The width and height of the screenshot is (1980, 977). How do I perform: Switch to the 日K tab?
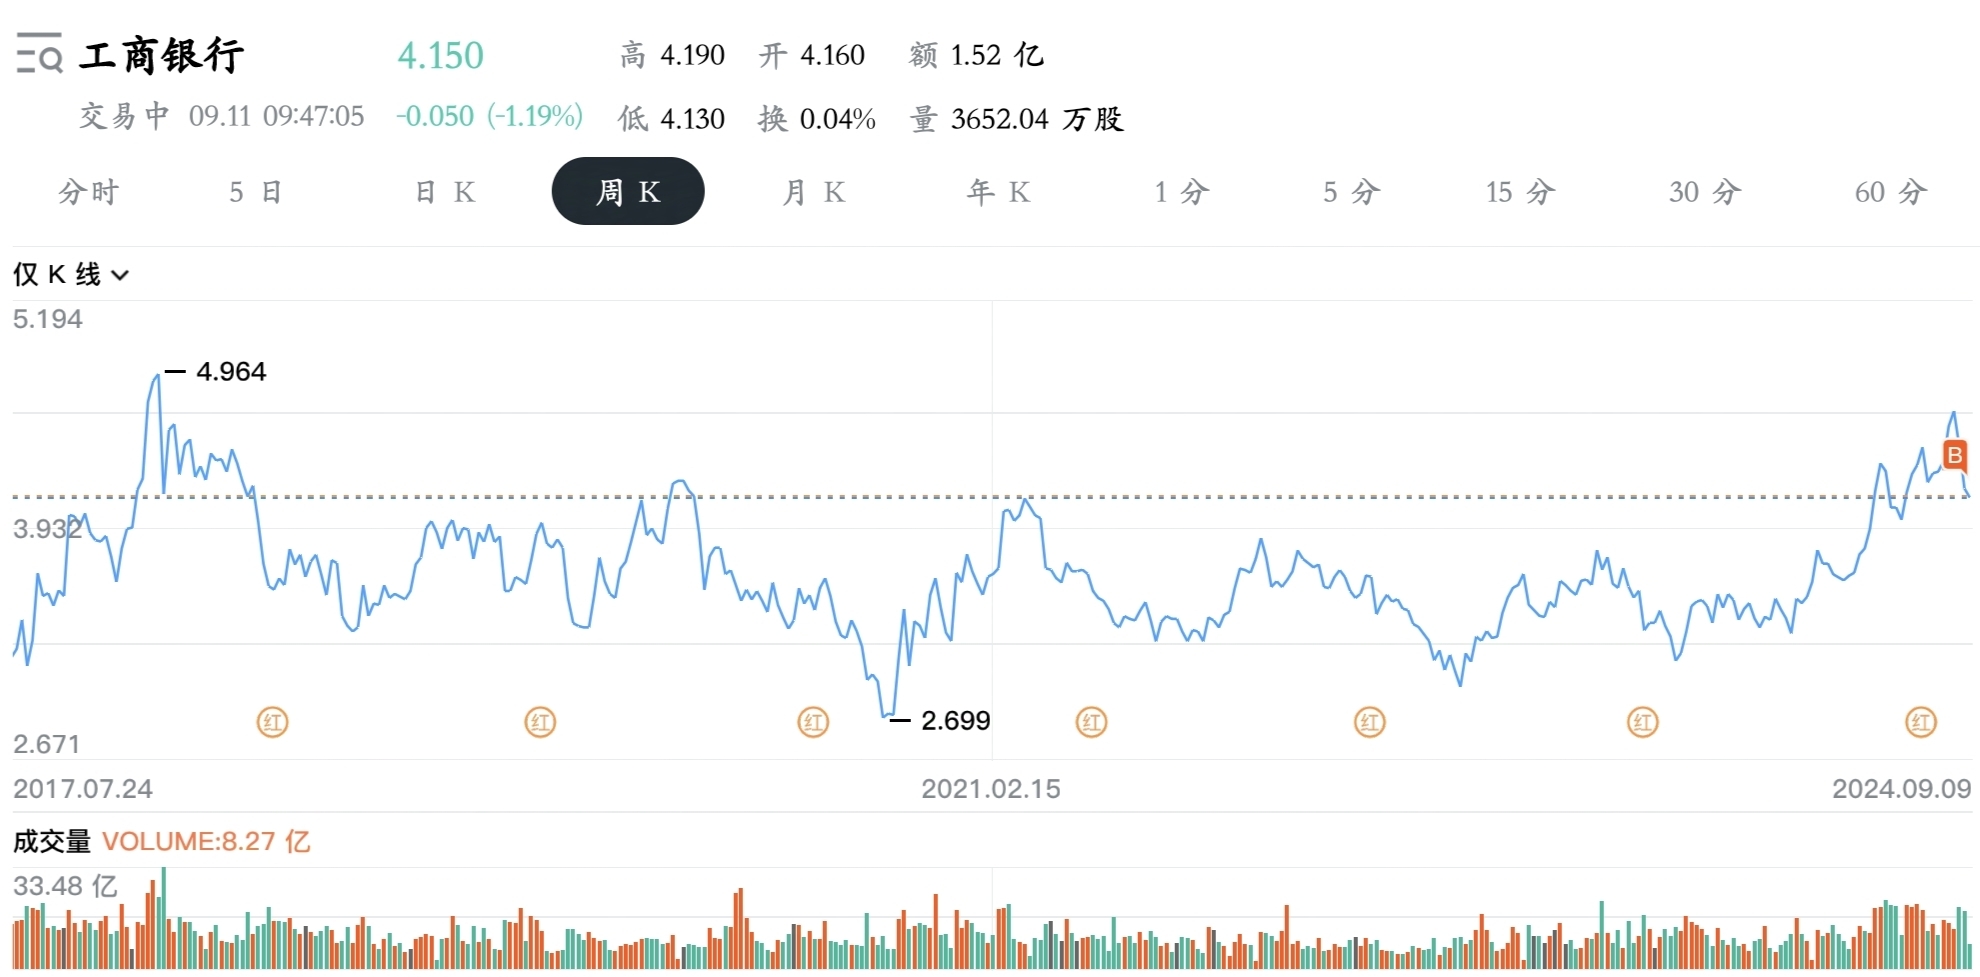click(x=445, y=192)
